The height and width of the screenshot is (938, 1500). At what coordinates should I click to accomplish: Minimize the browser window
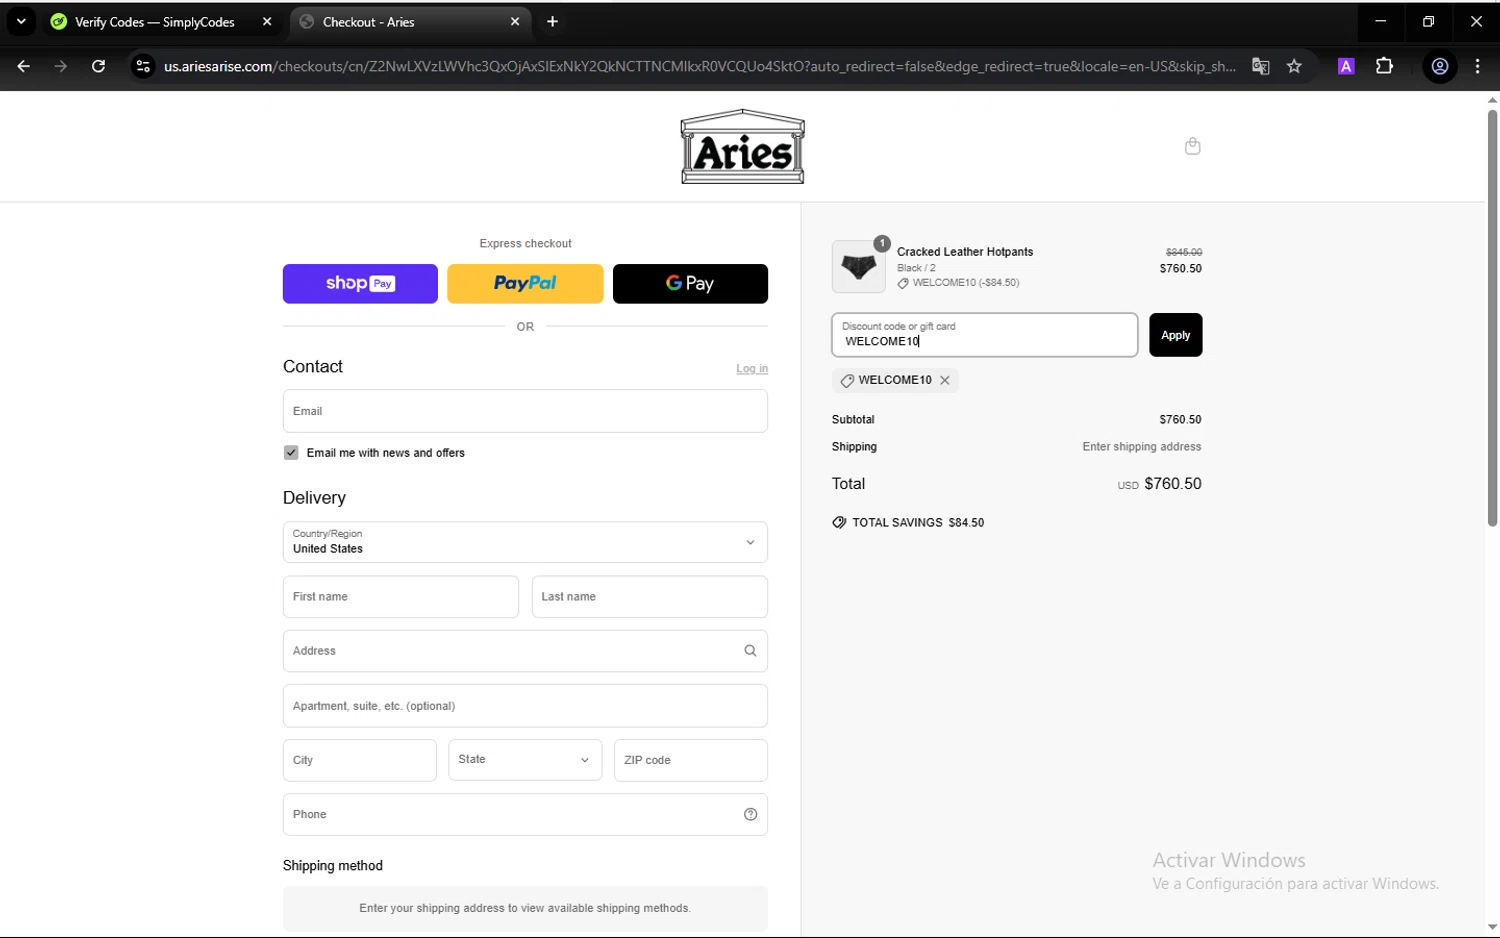[1381, 21]
